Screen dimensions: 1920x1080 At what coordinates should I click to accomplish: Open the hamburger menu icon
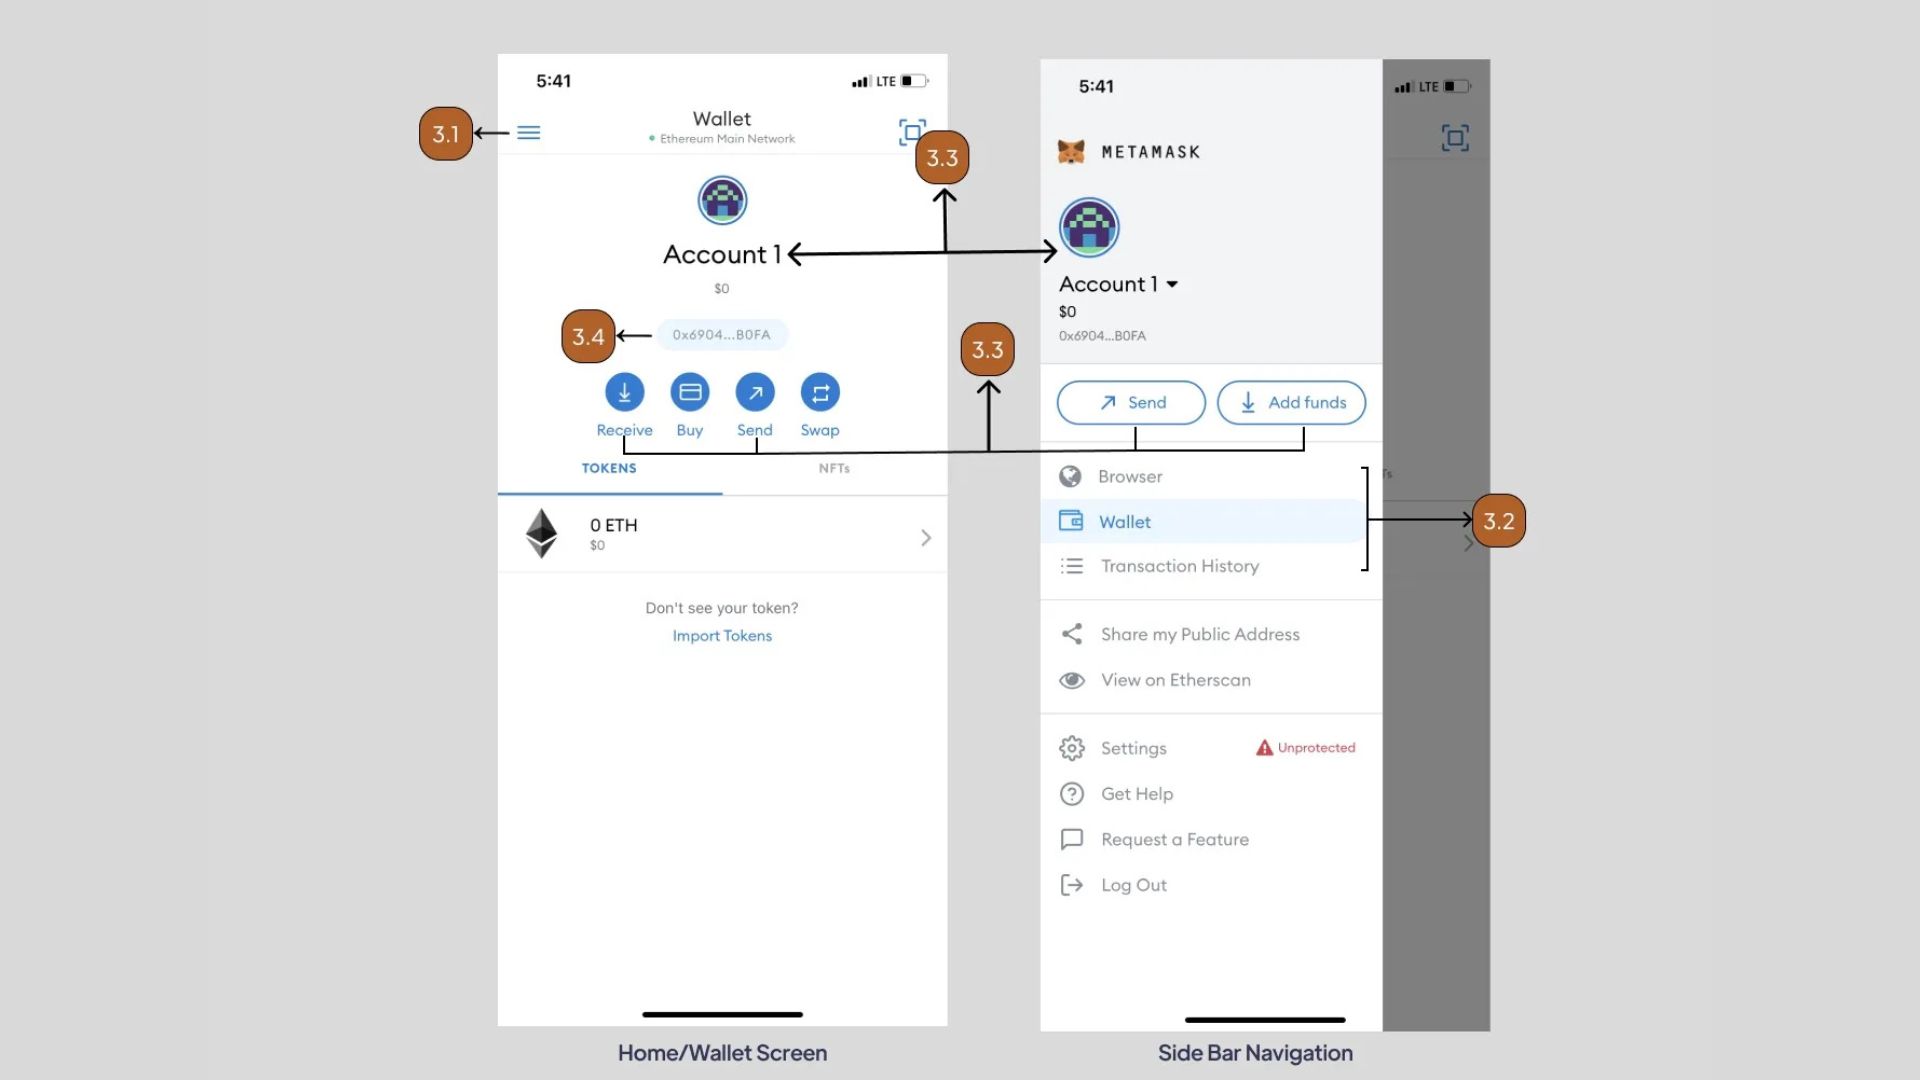point(528,133)
